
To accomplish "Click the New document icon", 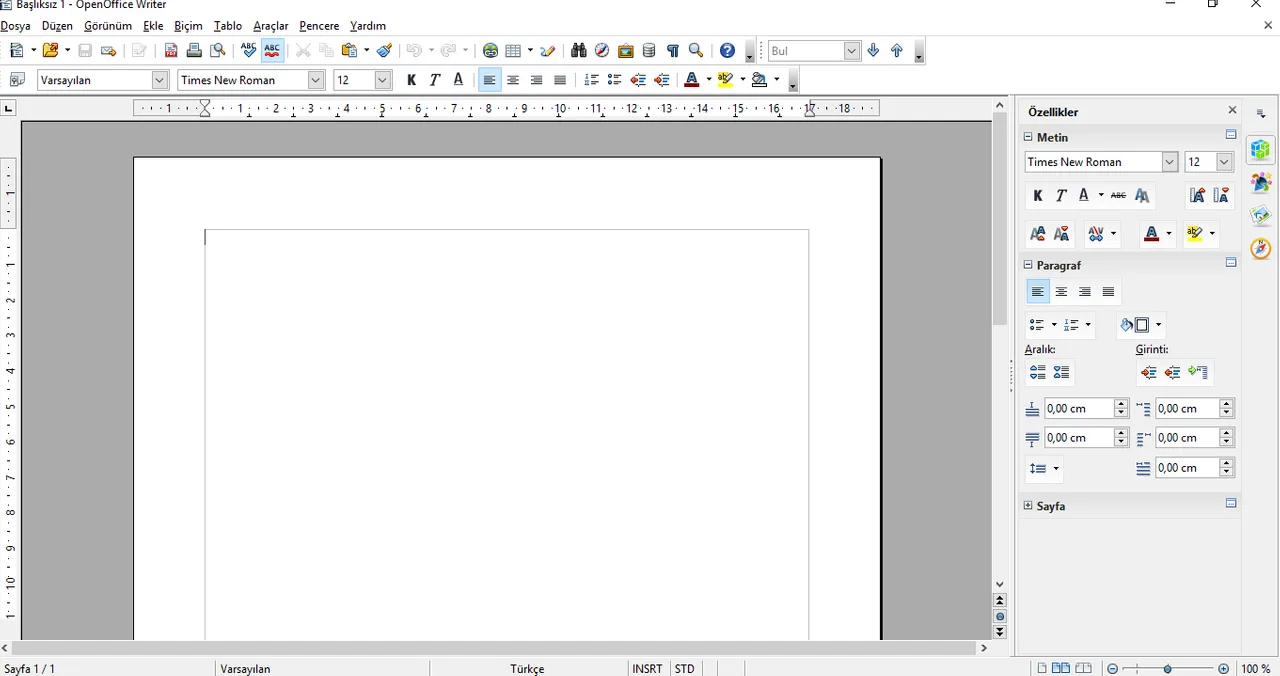I will 16,50.
